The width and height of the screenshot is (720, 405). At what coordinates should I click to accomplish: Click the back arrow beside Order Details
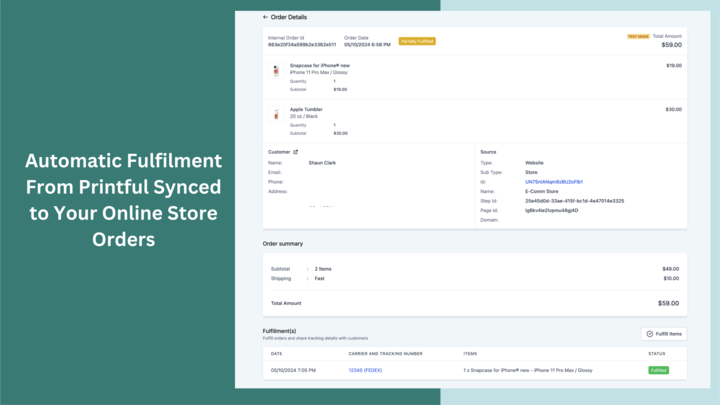pyautogui.click(x=265, y=17)
